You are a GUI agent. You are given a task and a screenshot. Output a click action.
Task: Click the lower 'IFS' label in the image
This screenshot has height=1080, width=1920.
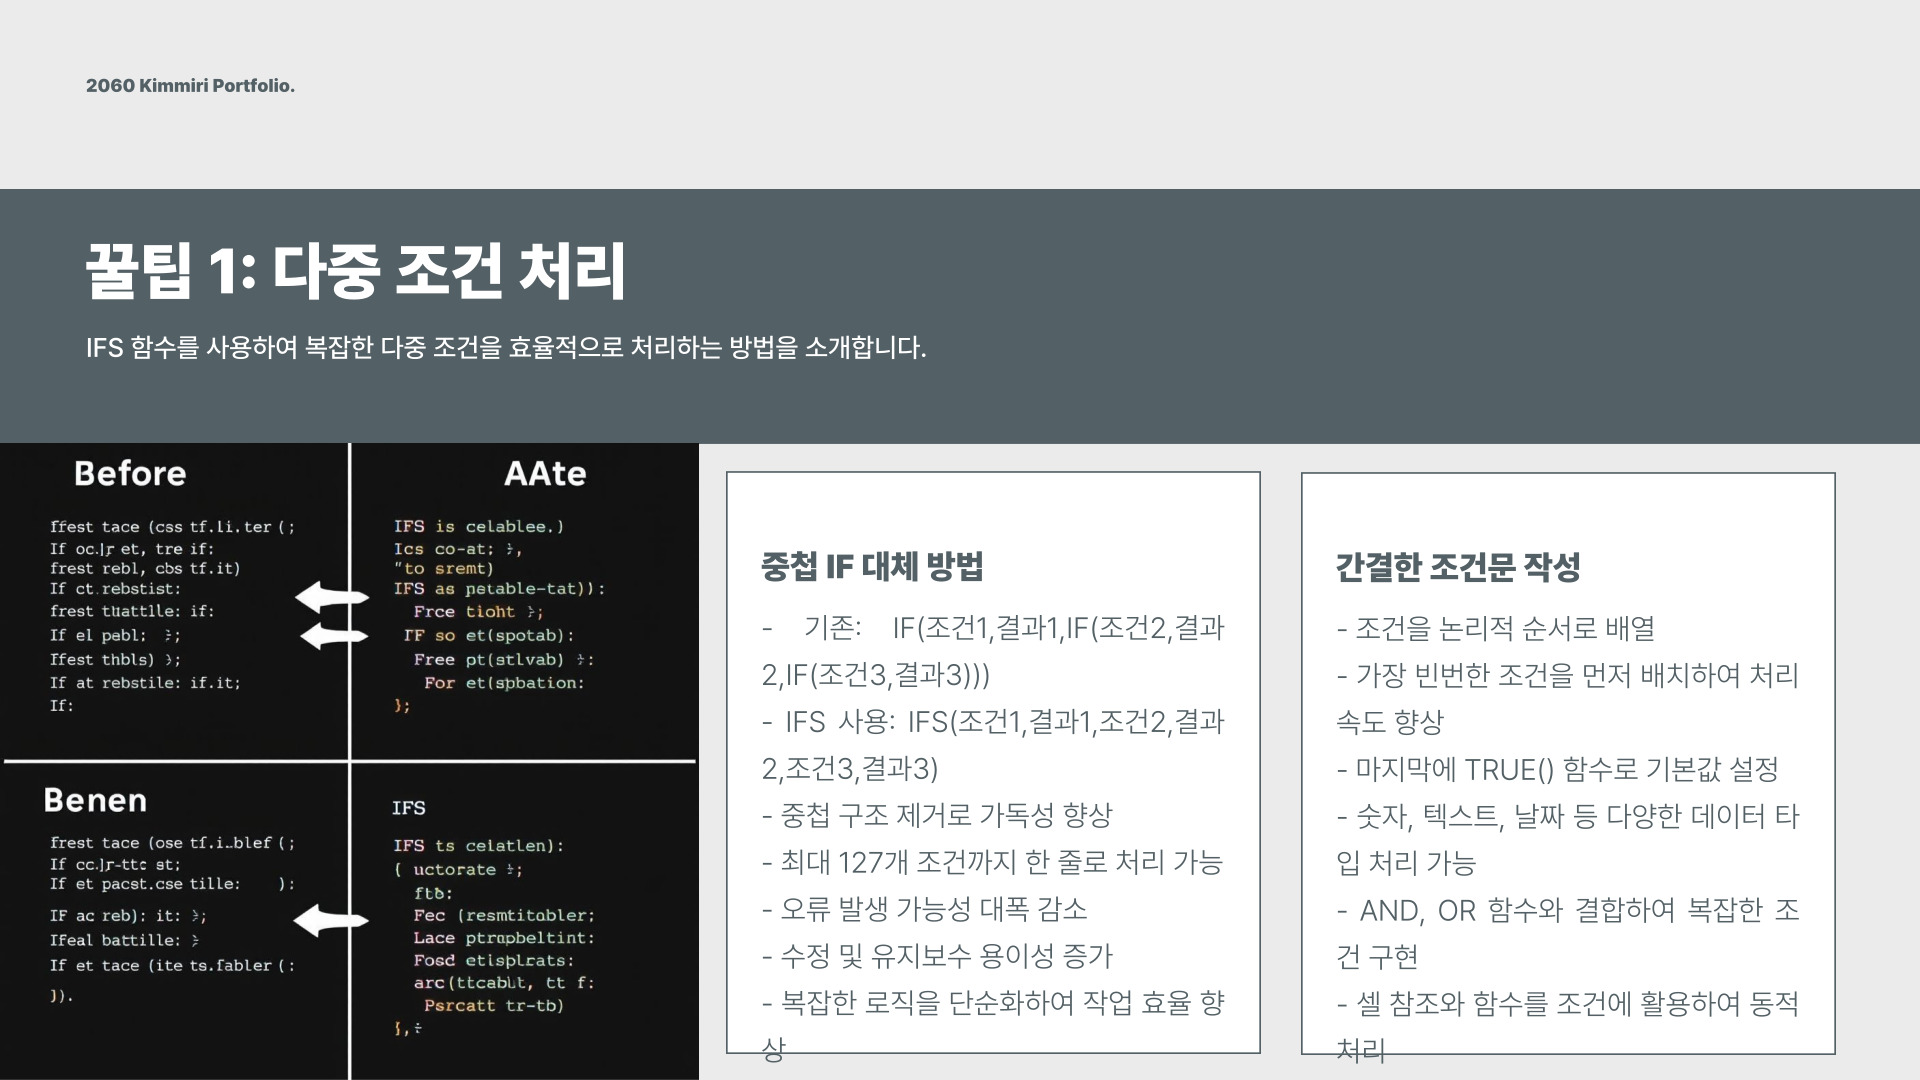(408, 808)
